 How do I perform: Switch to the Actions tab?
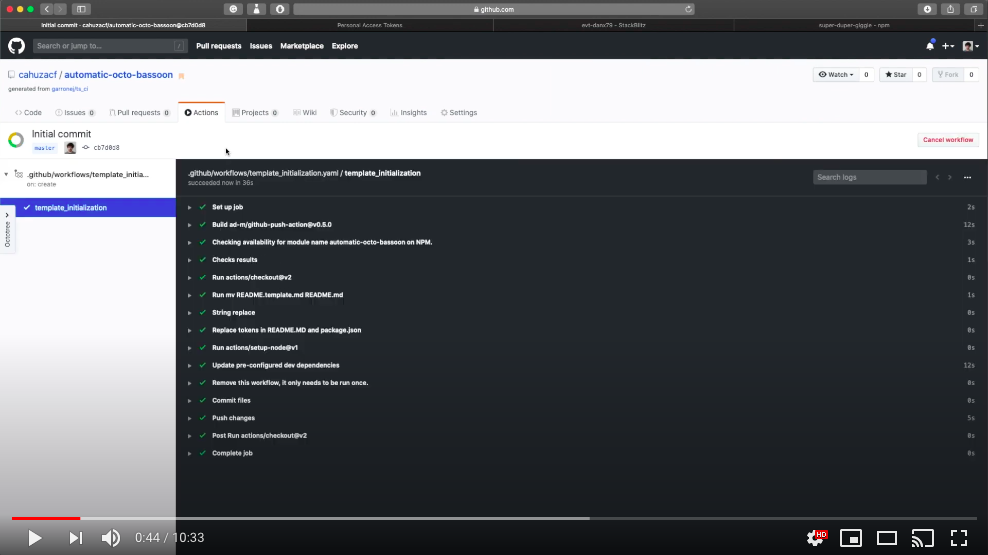(x=202, y=113)
